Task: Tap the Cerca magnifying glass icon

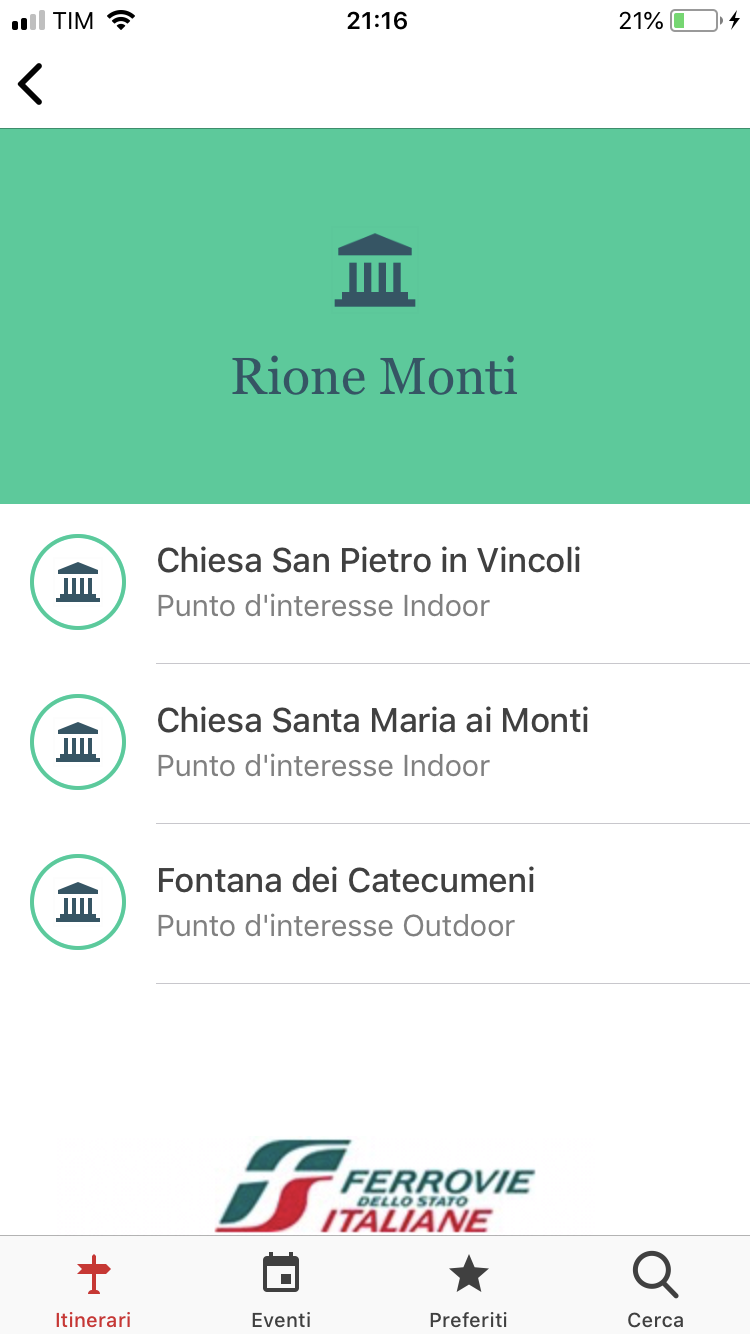Action: pos(656,1275)
